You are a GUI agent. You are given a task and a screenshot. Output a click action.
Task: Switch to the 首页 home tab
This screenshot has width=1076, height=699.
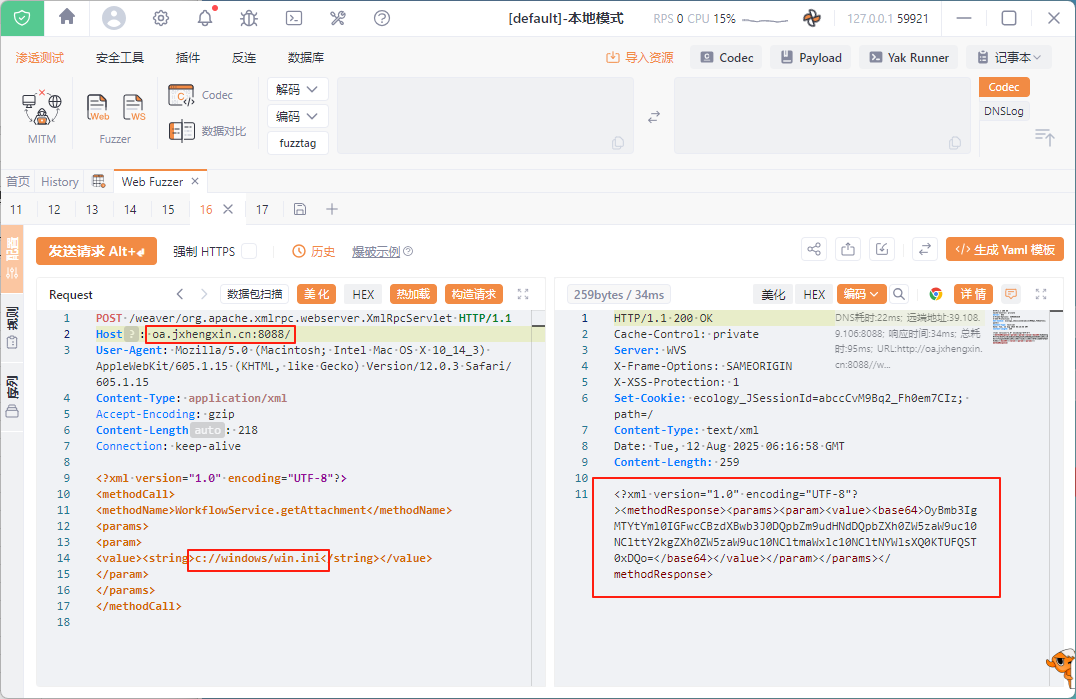[x=18, y=182]
